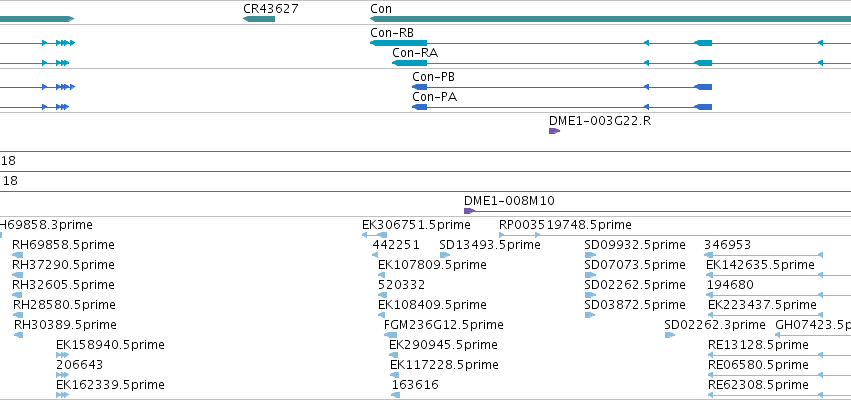Viewport: 851px width, 400px height.
Task: Select the CR43627 gene arrow glyph
Action: pos(259,19)
